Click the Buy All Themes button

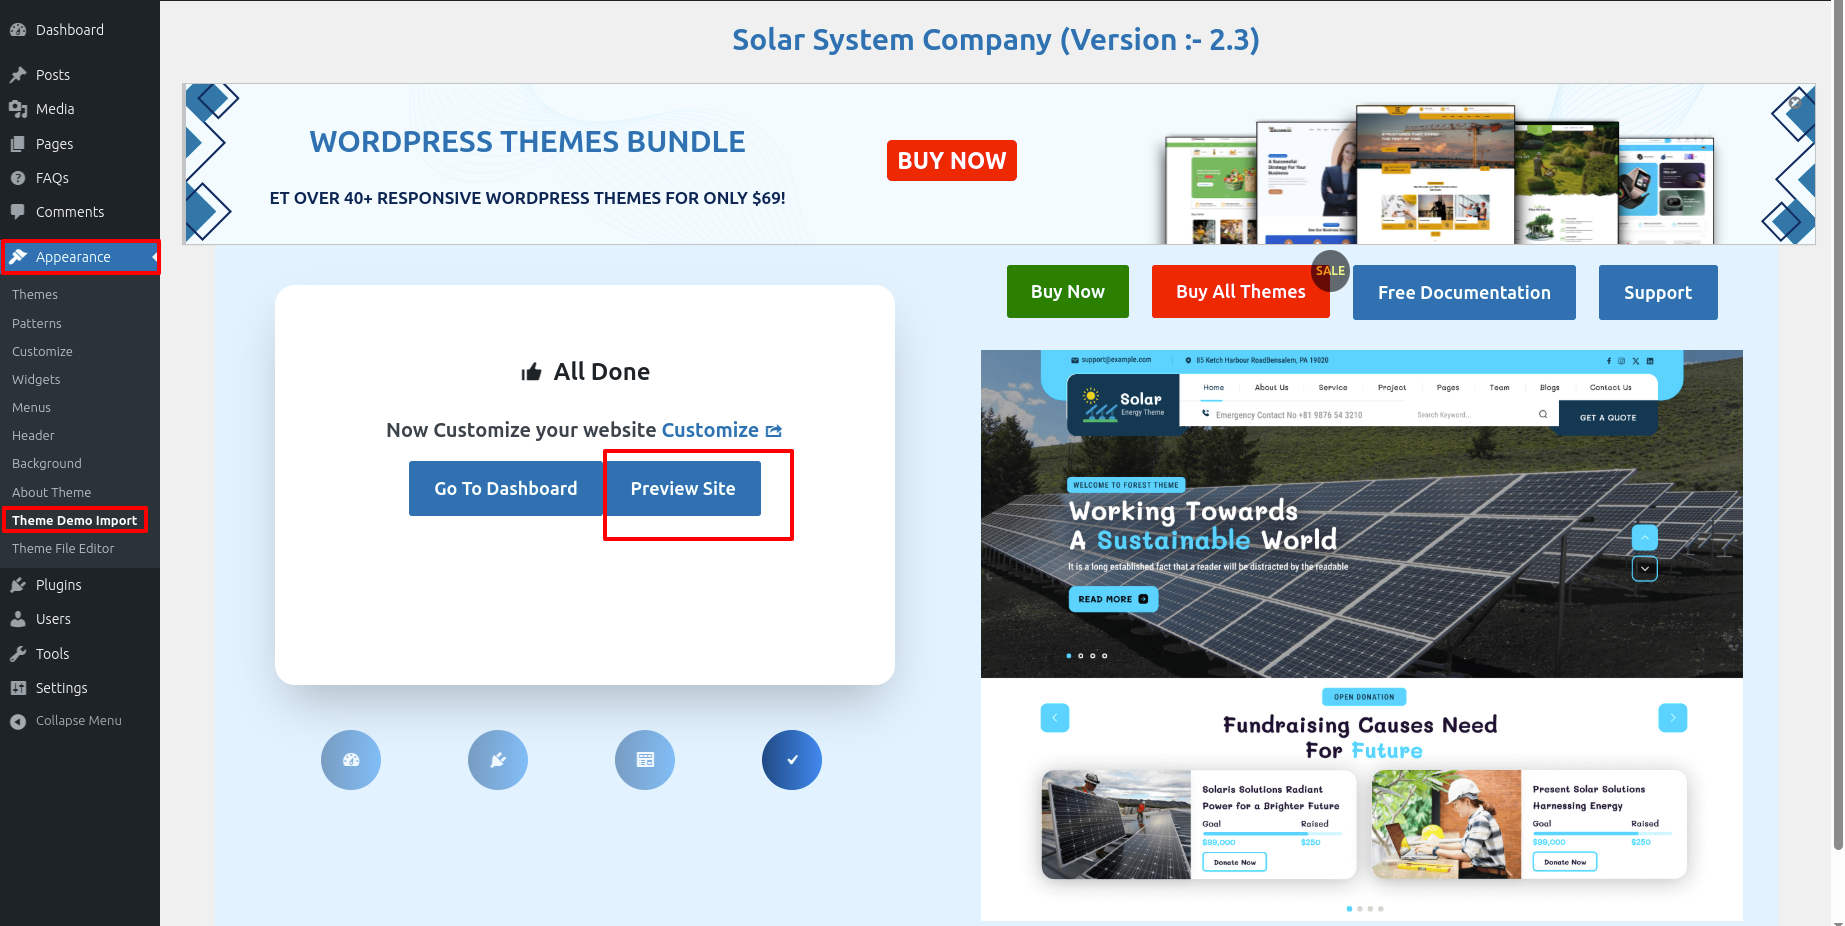point(1241,292)
